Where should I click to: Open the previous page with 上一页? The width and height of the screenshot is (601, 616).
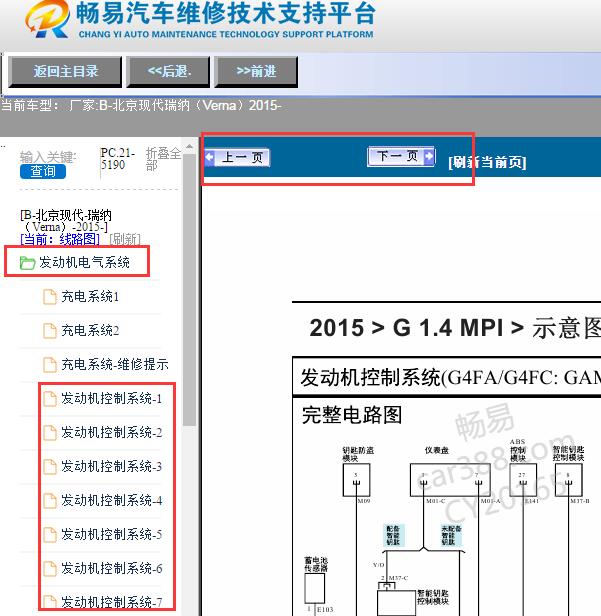(237, 158)
